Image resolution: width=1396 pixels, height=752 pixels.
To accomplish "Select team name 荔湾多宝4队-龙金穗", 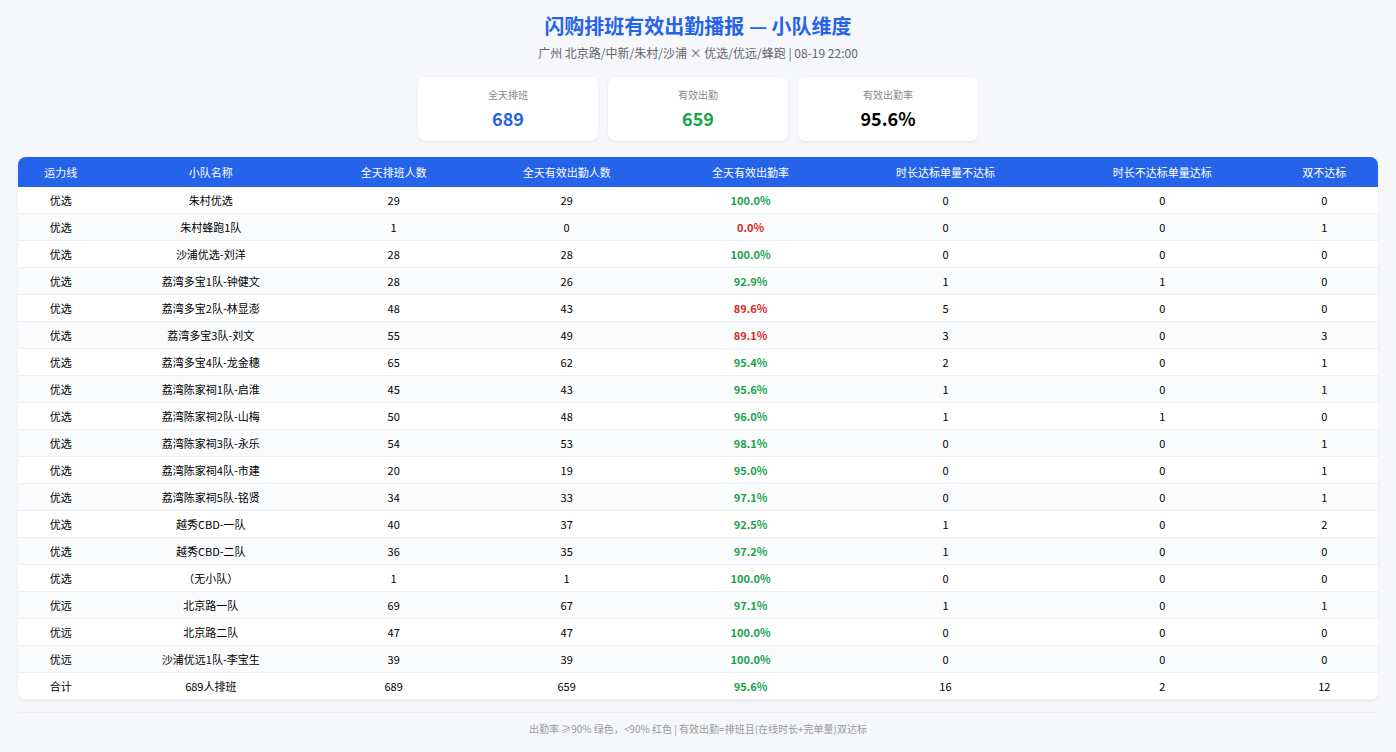I will [211, 363].
